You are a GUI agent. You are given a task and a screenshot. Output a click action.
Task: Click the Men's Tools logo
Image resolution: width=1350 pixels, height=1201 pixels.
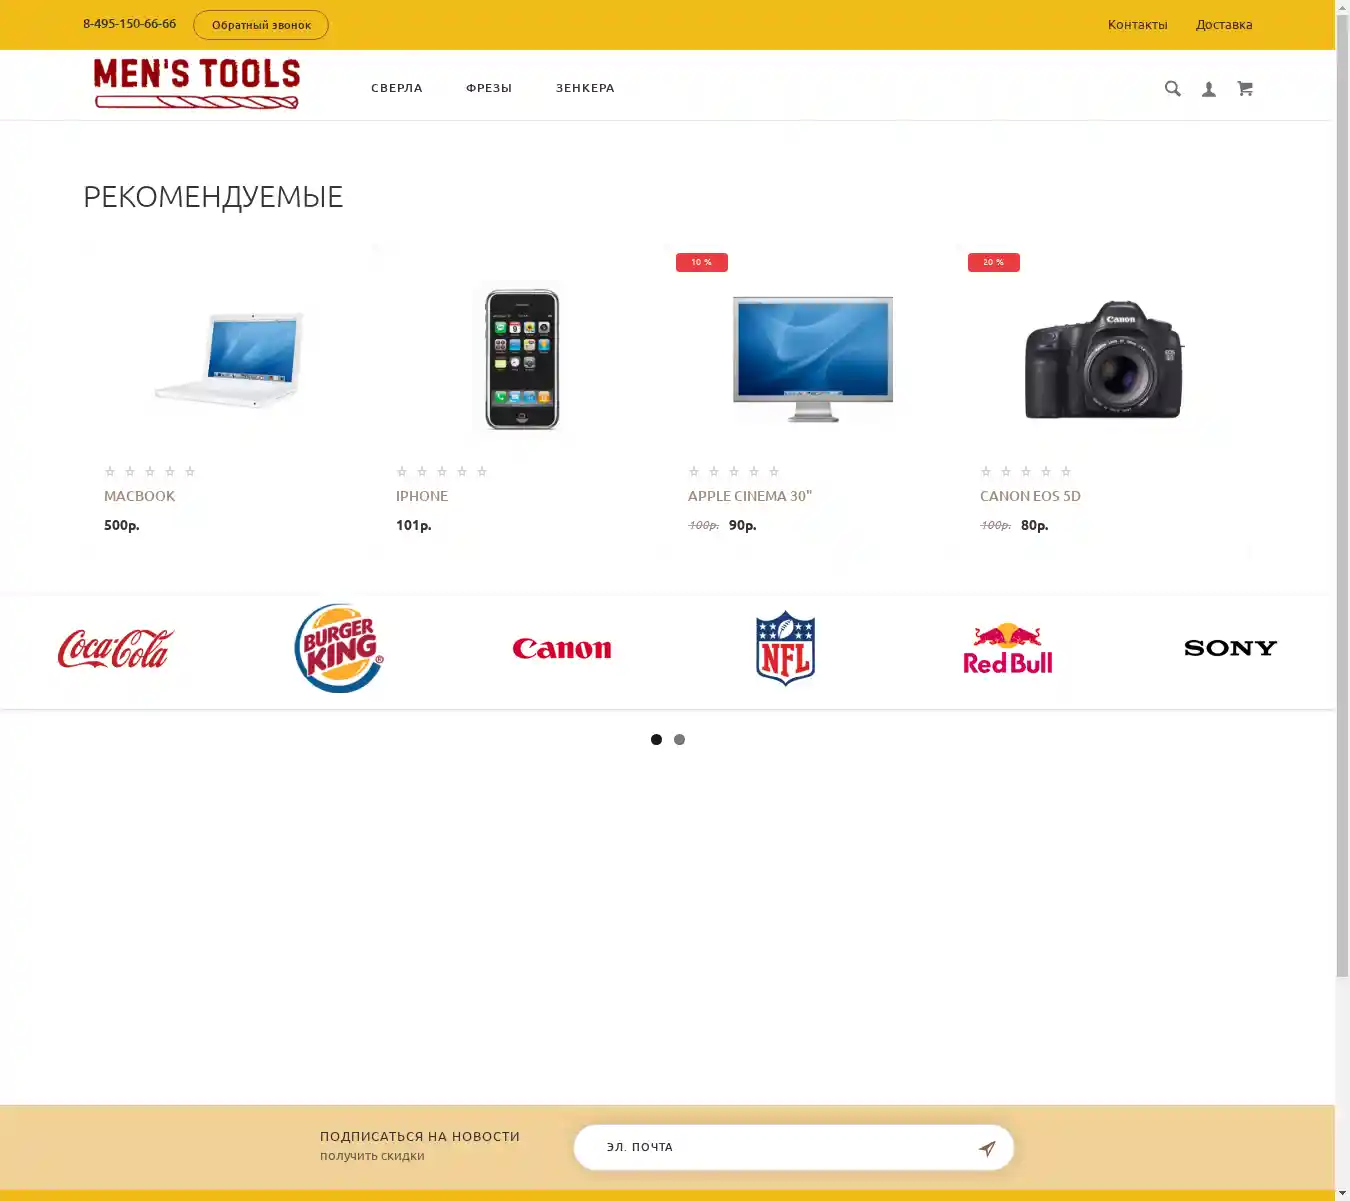click(x=197, y=84)
